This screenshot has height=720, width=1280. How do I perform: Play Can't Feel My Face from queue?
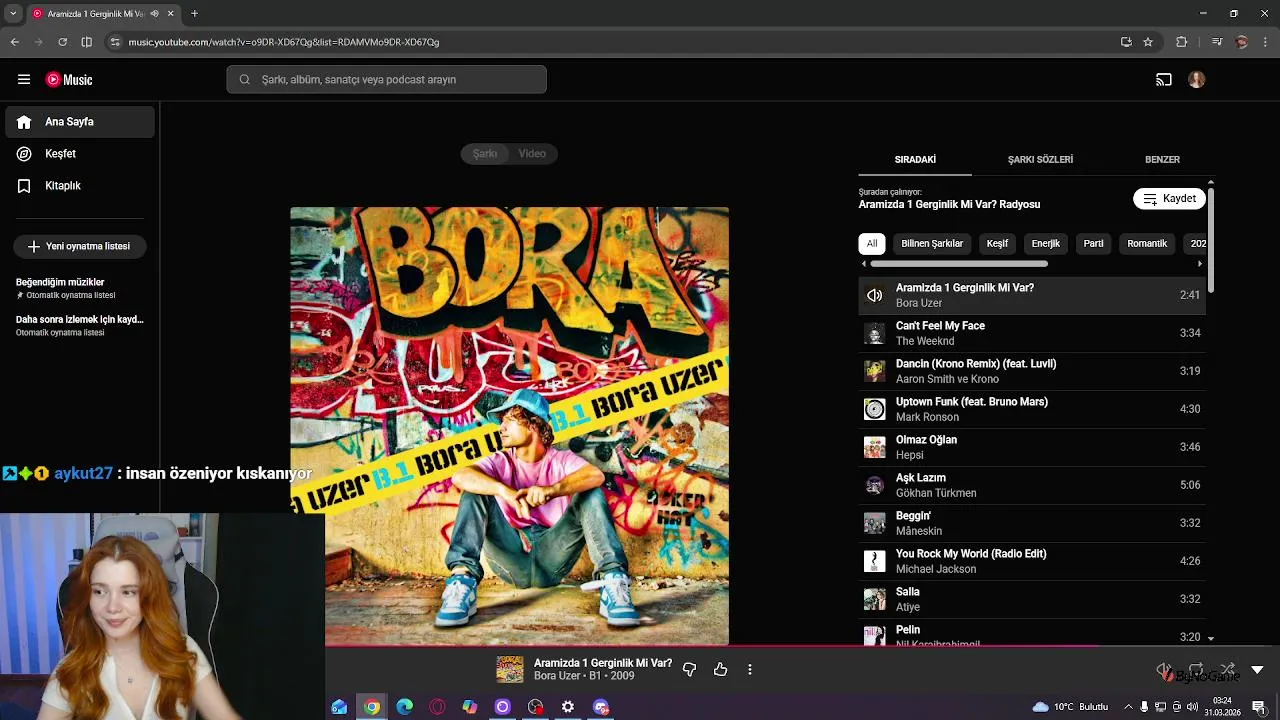click(x=1032, y=333)
